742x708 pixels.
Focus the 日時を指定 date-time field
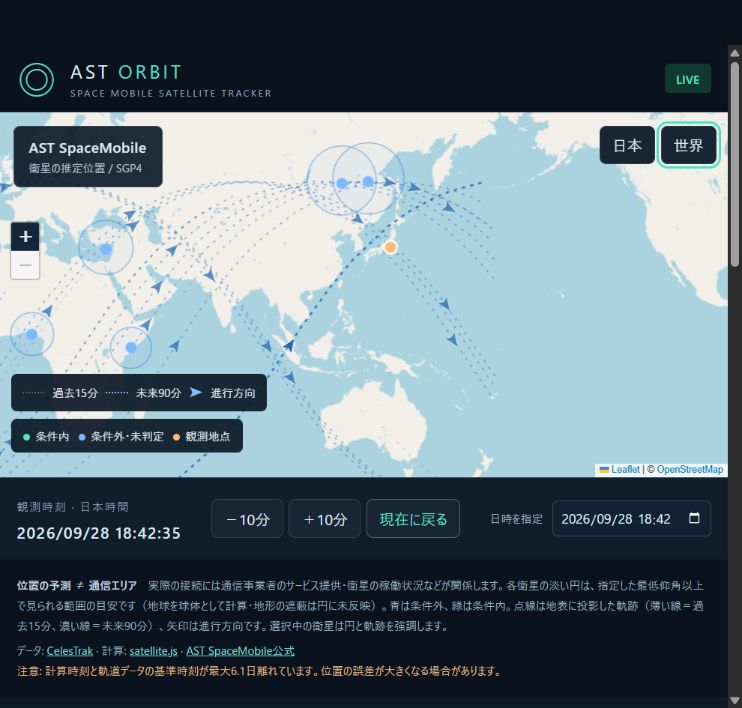pos(631,519)
